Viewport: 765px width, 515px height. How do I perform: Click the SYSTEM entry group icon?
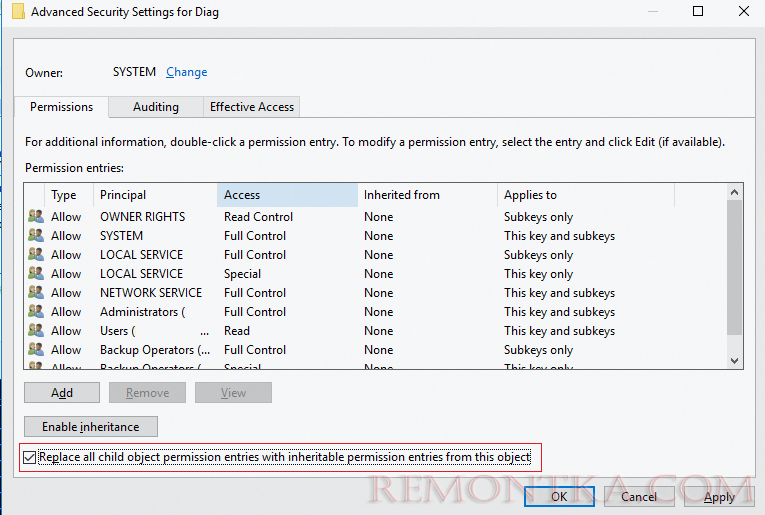pos(36,235)
